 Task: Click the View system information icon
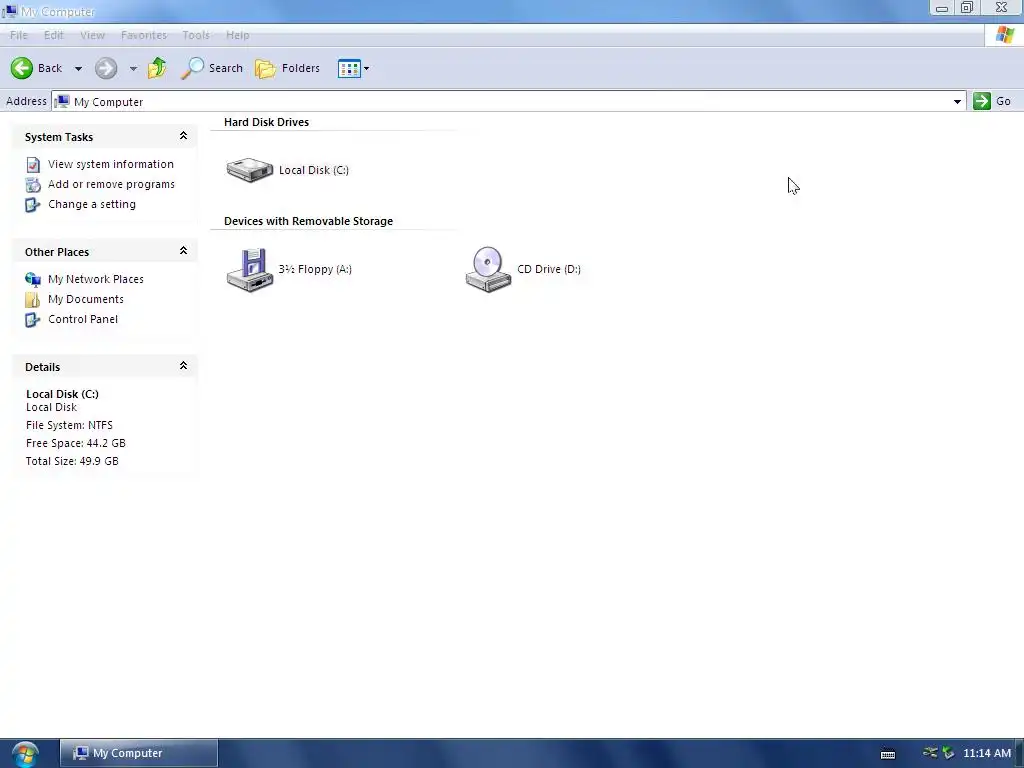click(x=33, y=165)
